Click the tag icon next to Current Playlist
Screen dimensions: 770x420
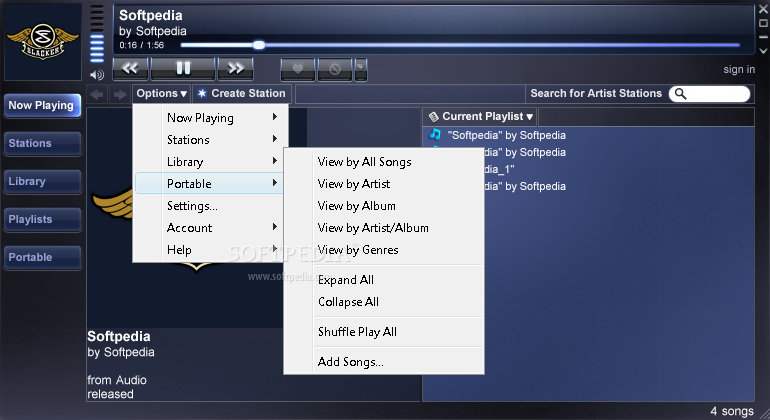pyautogui.click(x=434, y=117)
